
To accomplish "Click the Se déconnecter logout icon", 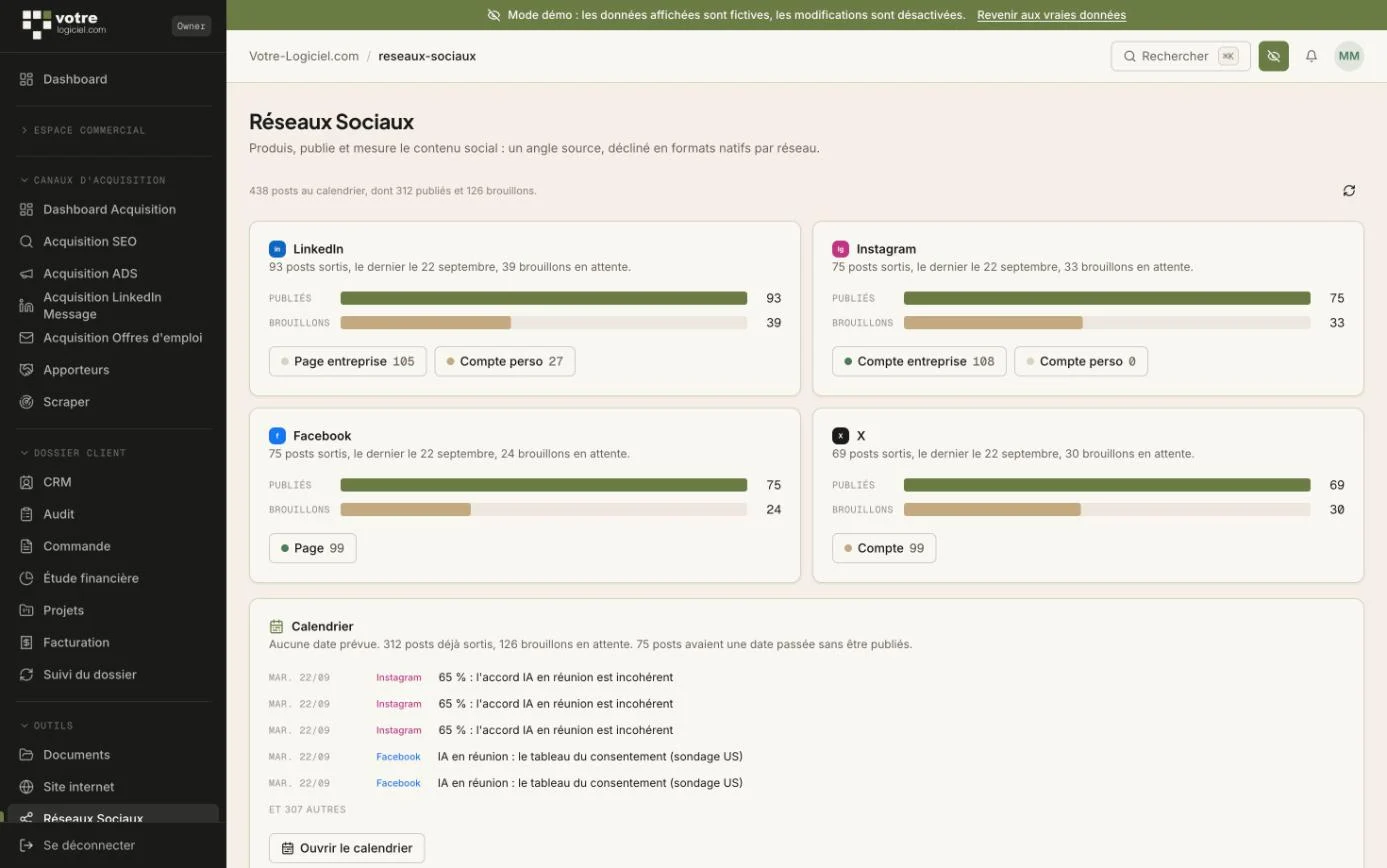I will tap(27, 845).
